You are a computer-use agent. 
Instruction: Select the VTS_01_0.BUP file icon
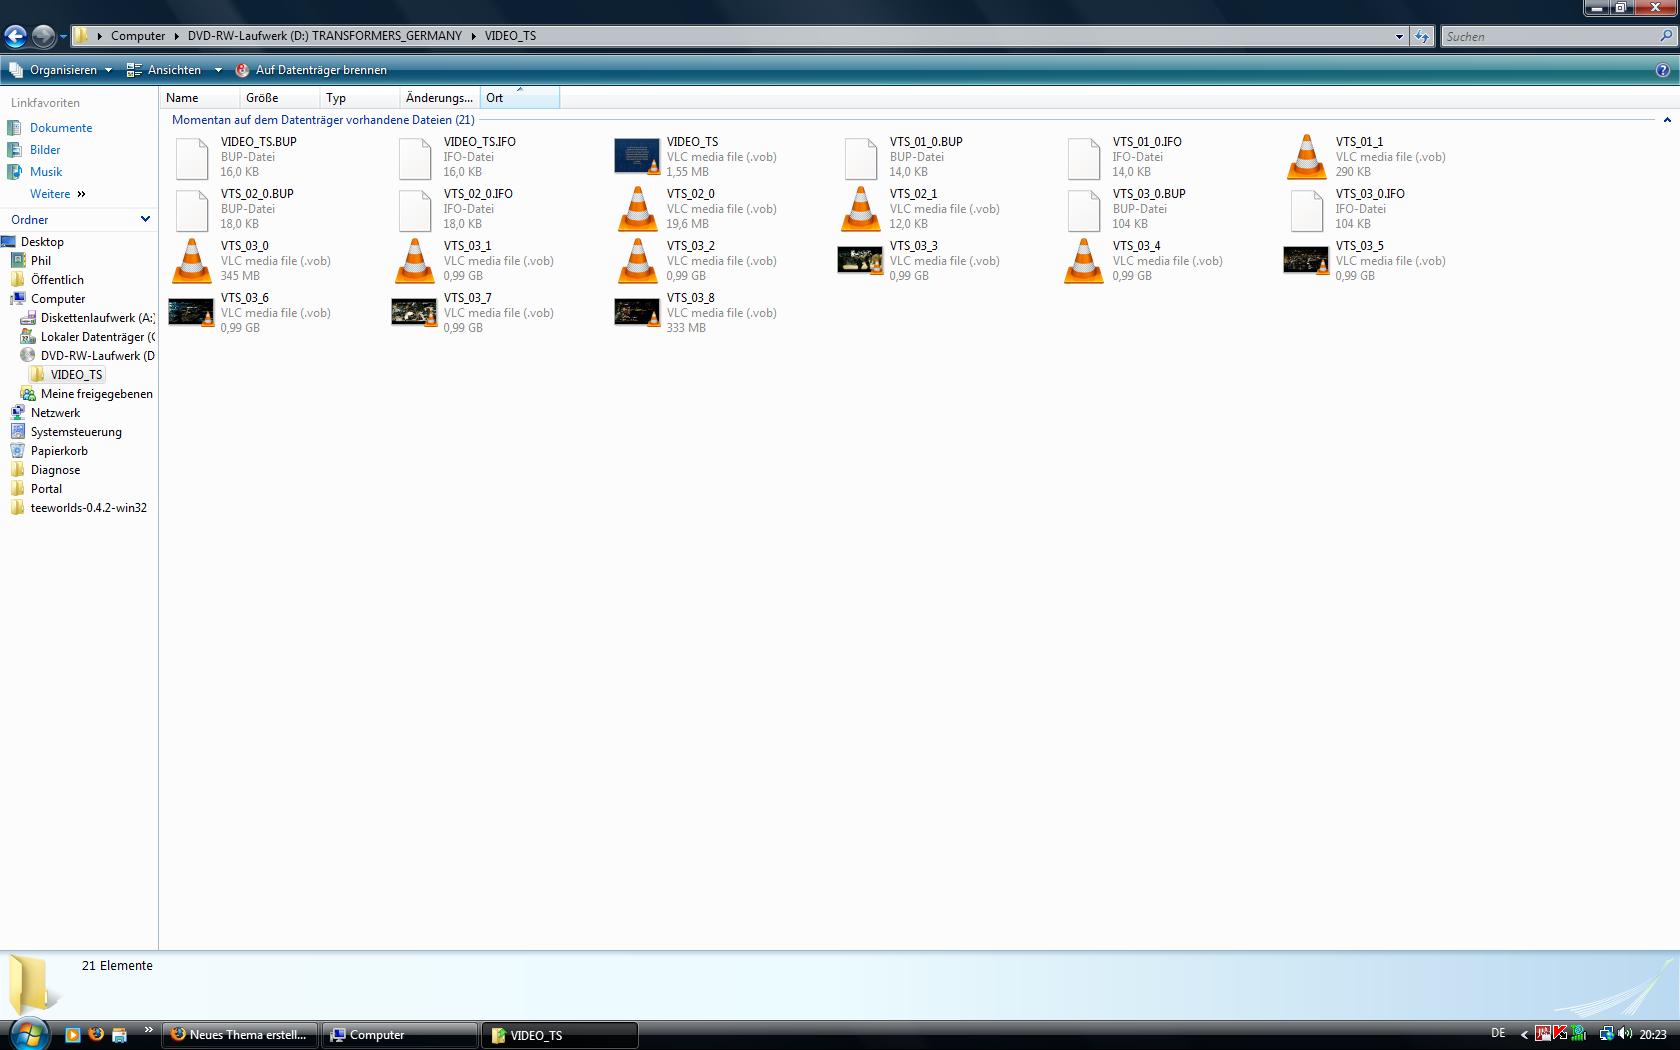tap(860, 158)
